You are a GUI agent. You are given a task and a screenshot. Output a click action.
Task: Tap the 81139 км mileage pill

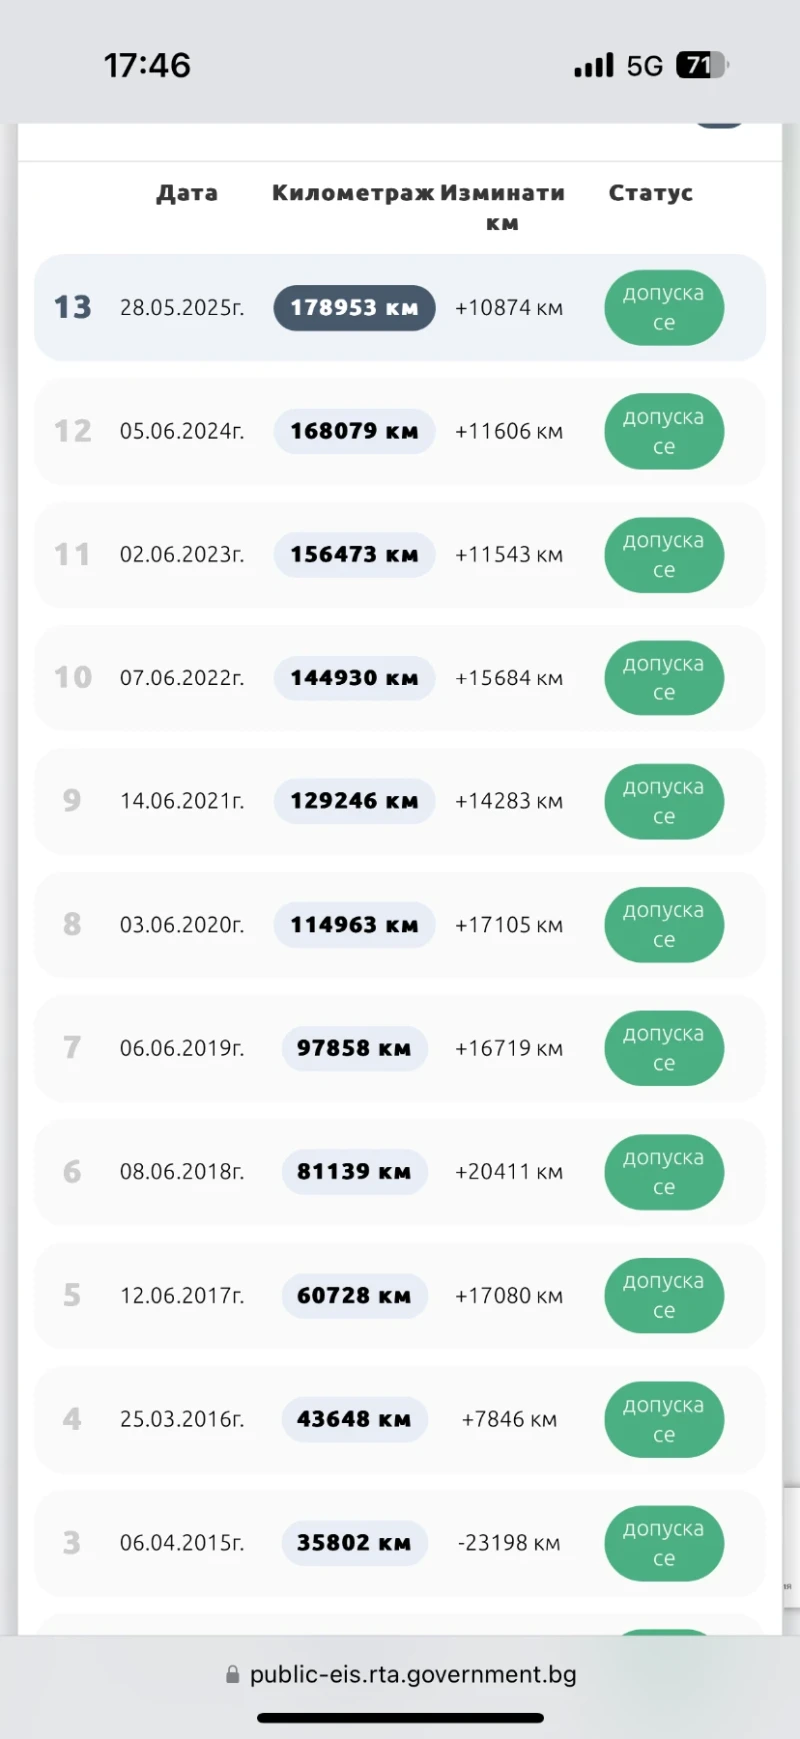354,1172
